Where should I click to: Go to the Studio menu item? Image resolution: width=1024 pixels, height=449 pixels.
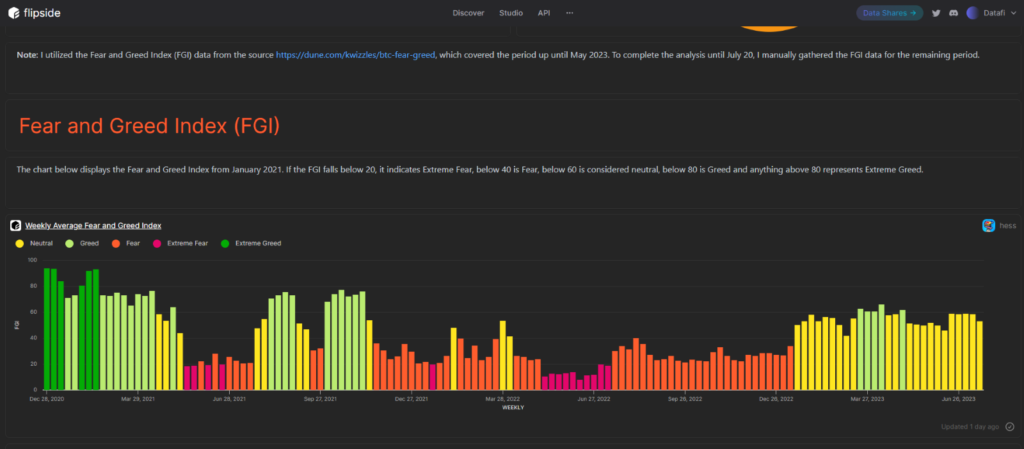[x=511, y=13]
